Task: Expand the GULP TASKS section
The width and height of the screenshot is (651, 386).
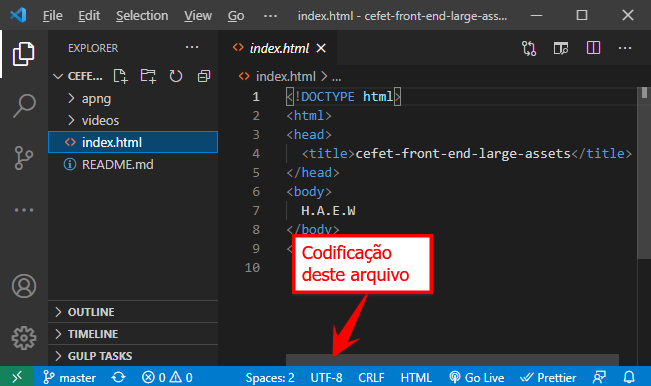Action: 133,356
